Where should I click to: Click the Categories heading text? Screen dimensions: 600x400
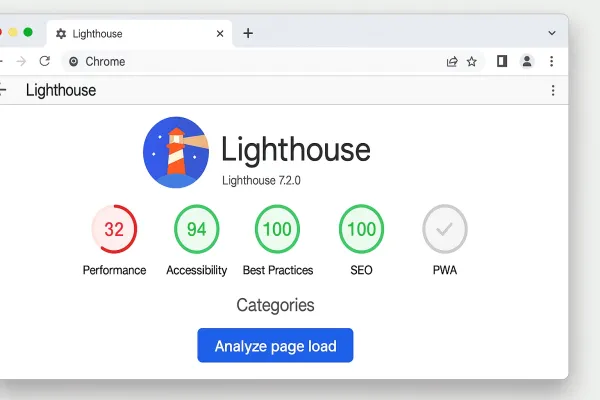coord(275,305)
